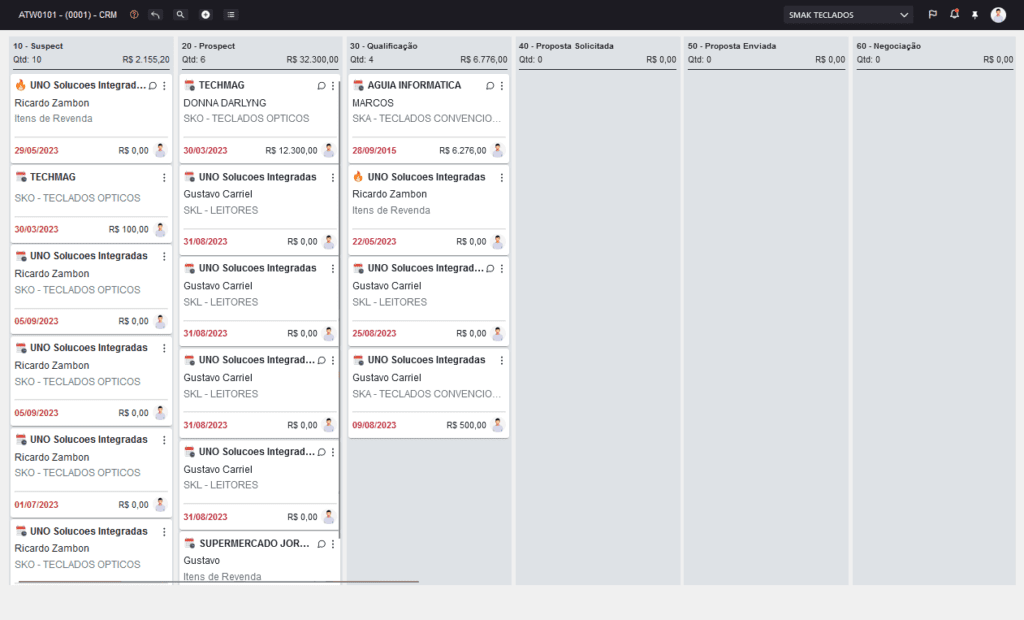Open comments on the 29/05/2023 Suspect card
The image size is (1024, 620).
tap(153, 86)
